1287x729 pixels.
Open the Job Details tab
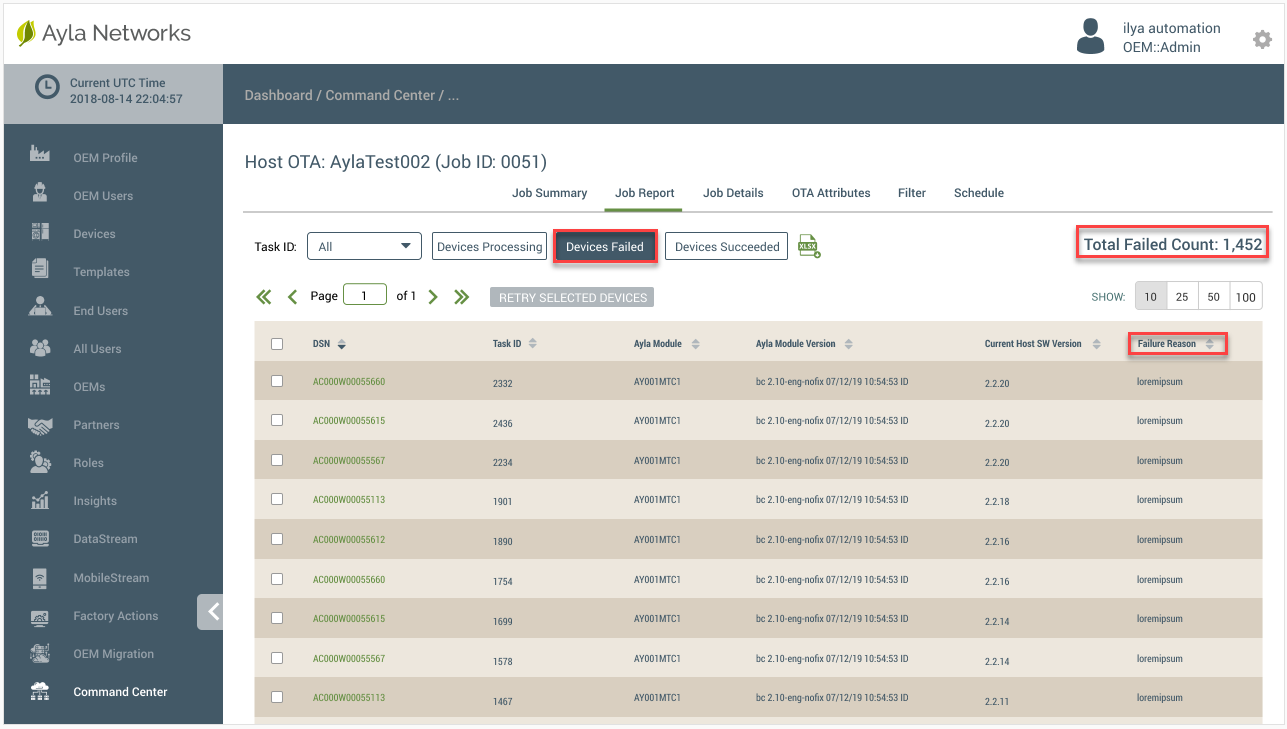click(733, 193)
